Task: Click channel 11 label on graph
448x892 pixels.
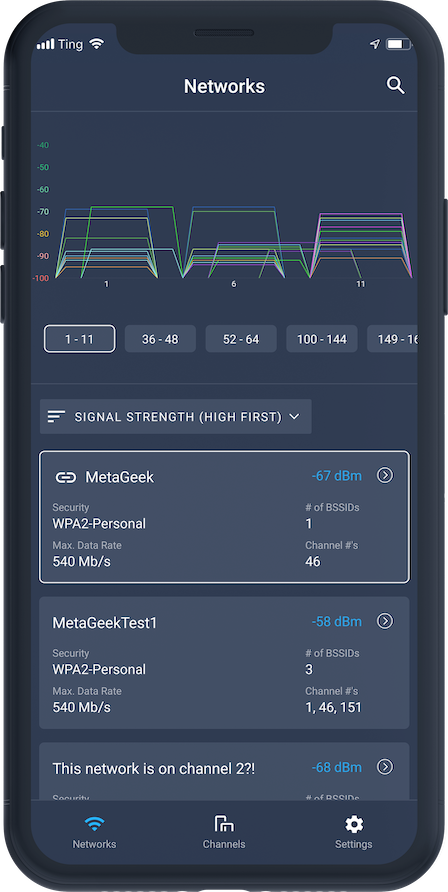Action: (360, 284)
